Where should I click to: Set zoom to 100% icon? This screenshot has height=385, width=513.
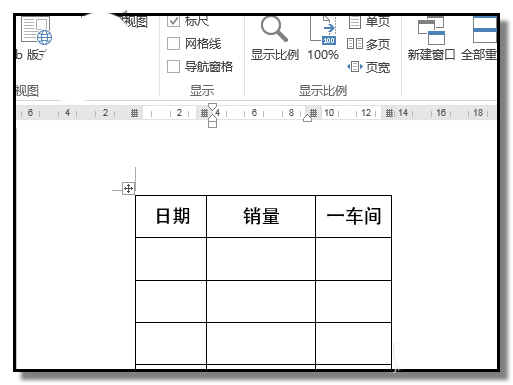pyautogui.click(x=323, y=31)
